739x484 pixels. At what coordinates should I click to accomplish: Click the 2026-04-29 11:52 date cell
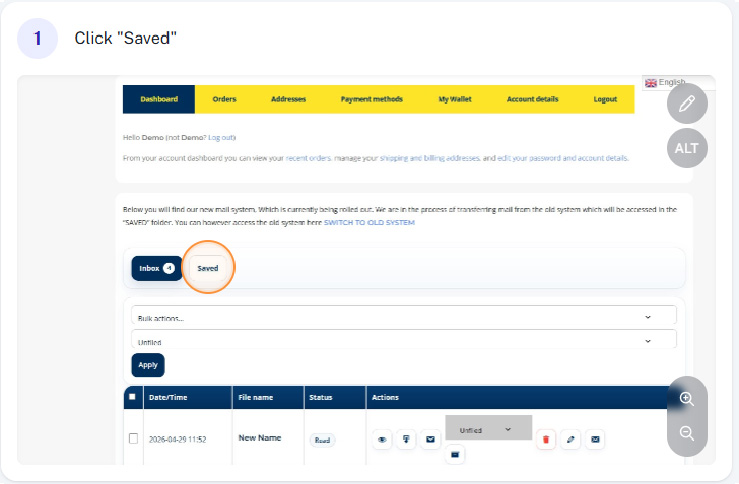(x=178, y=439)
